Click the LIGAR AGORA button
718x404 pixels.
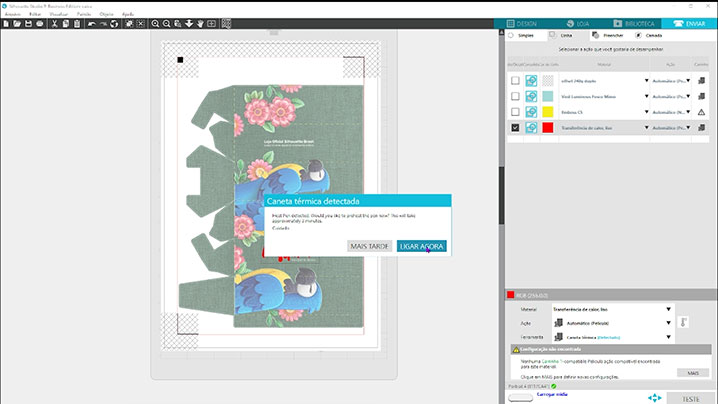coord(421,246)
